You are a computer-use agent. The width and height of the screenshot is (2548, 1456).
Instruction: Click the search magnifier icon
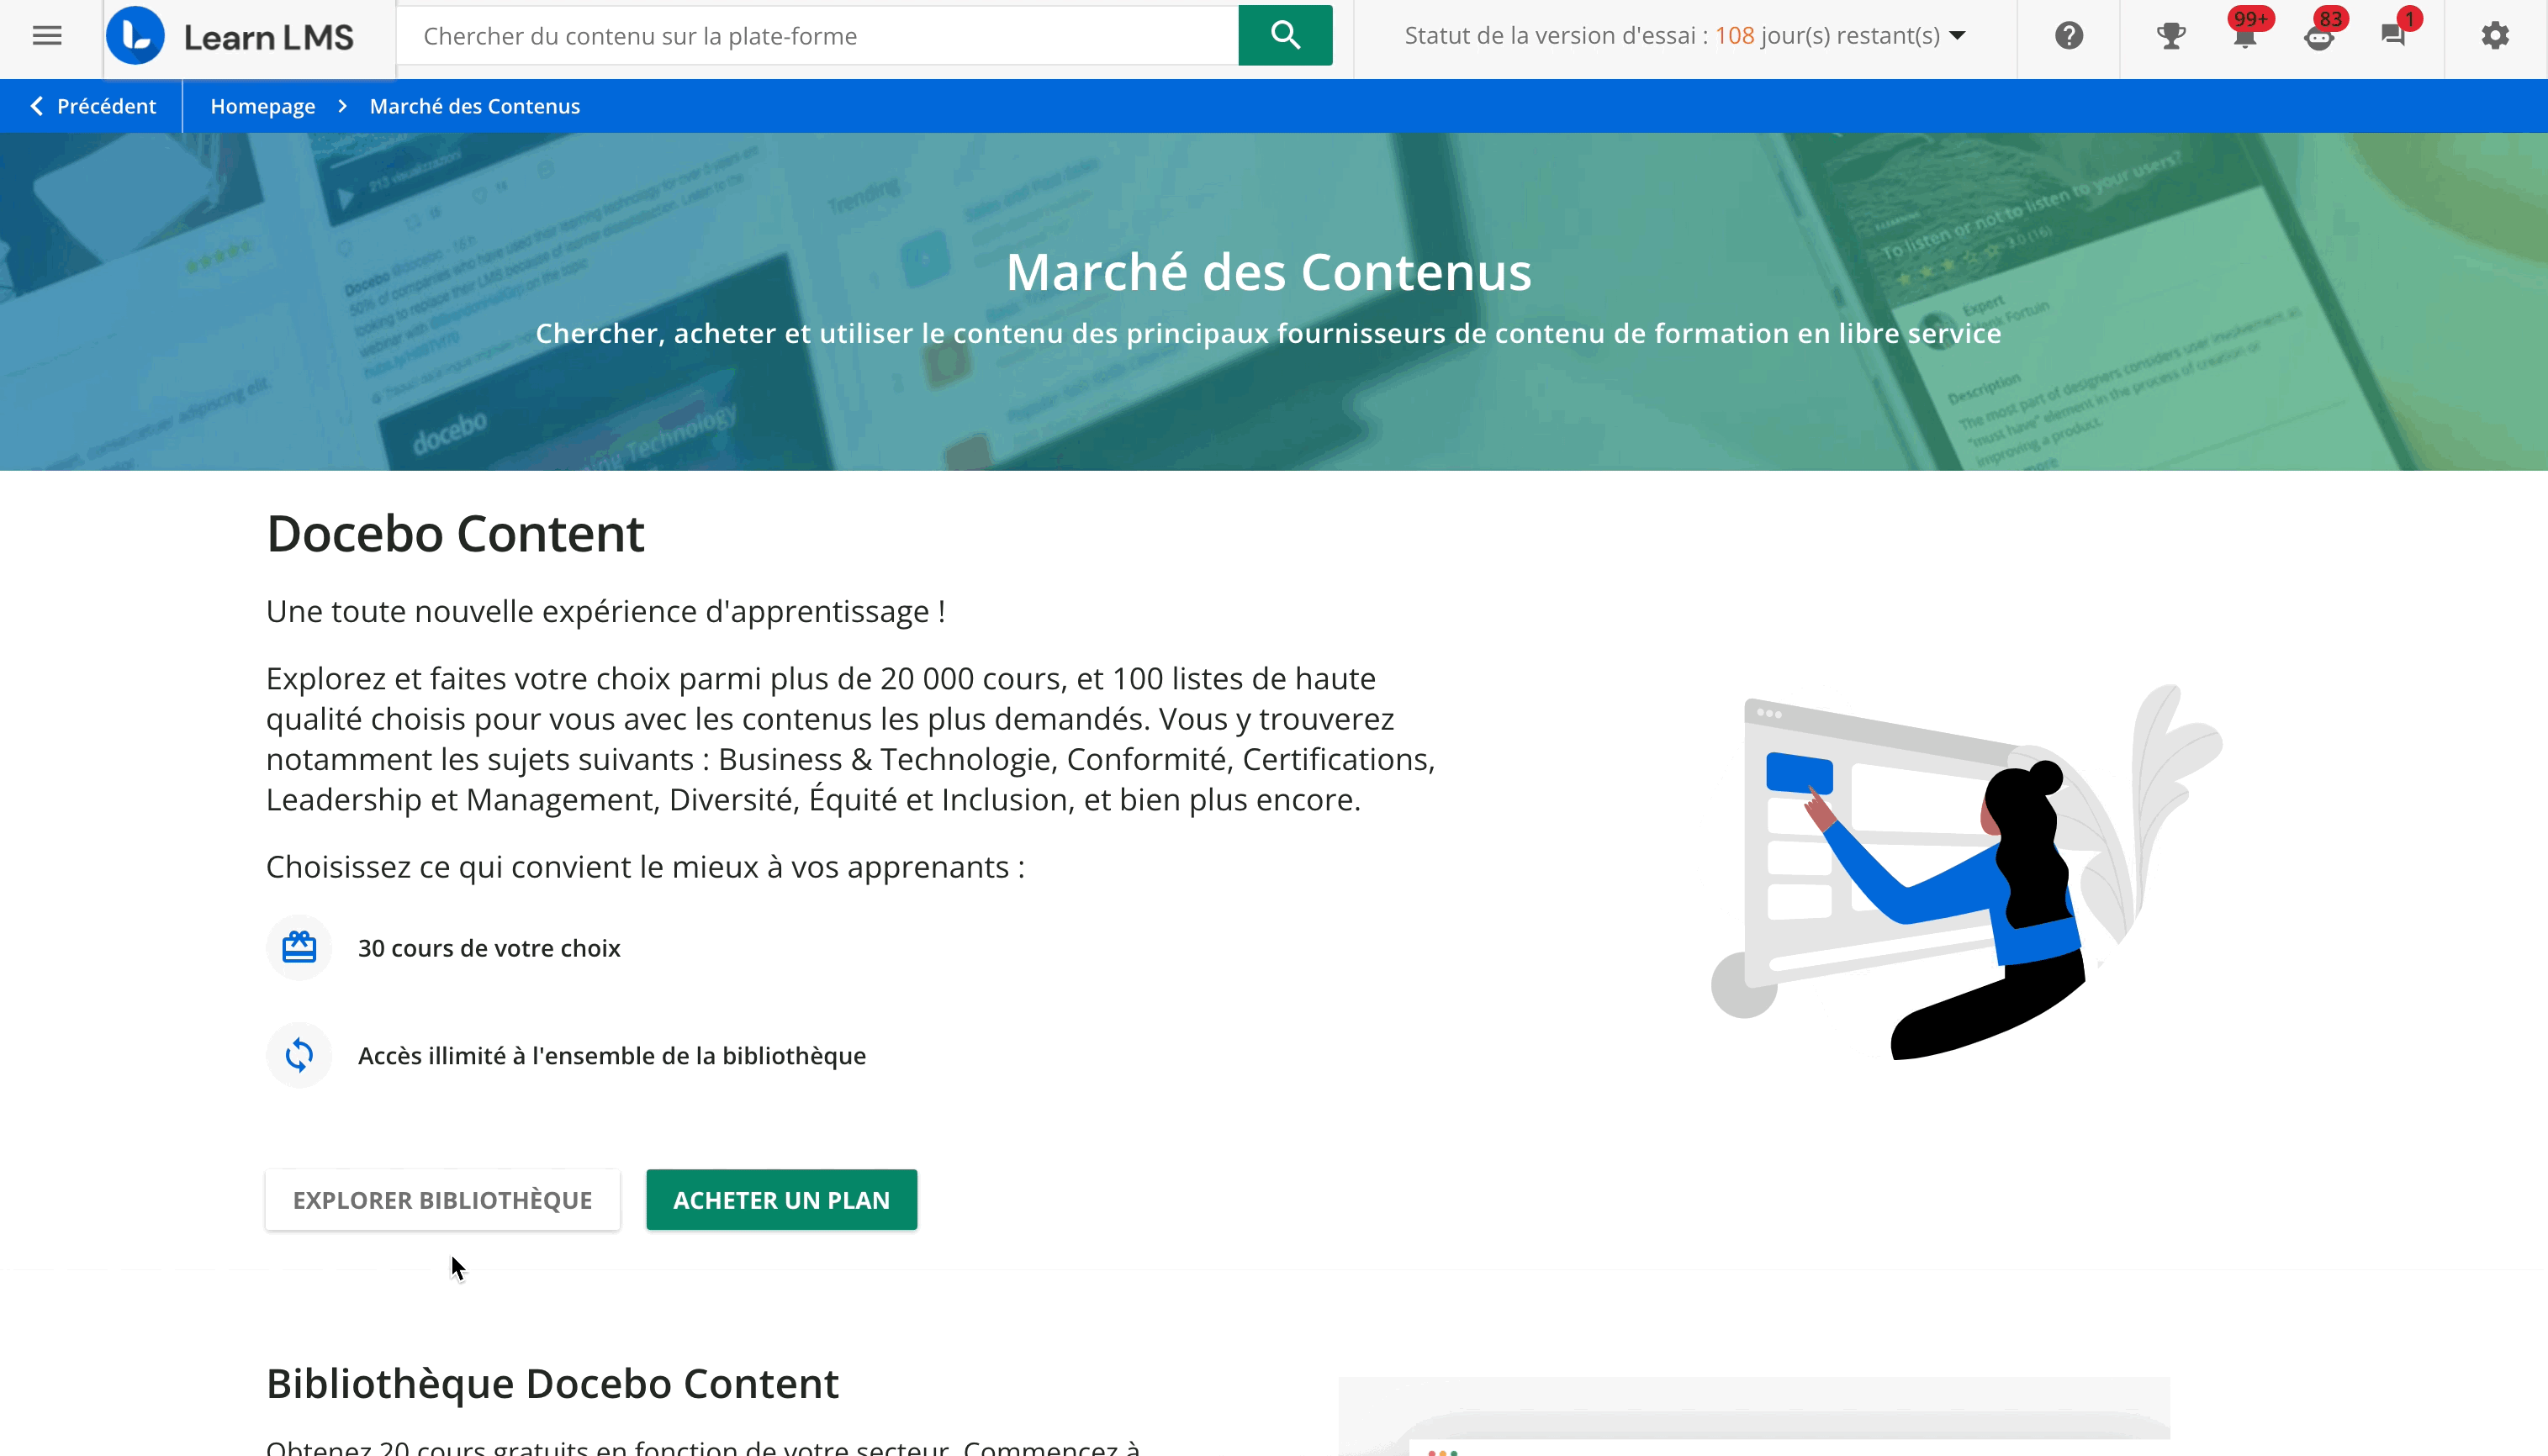pyautogui.click(x=1284, y=35)
